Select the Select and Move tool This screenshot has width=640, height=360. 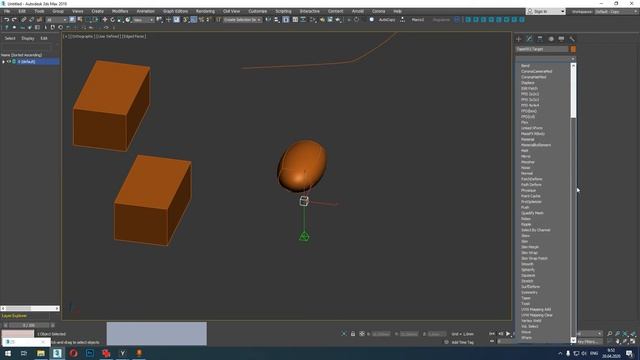pyautogui.click(x=105, y=20)
